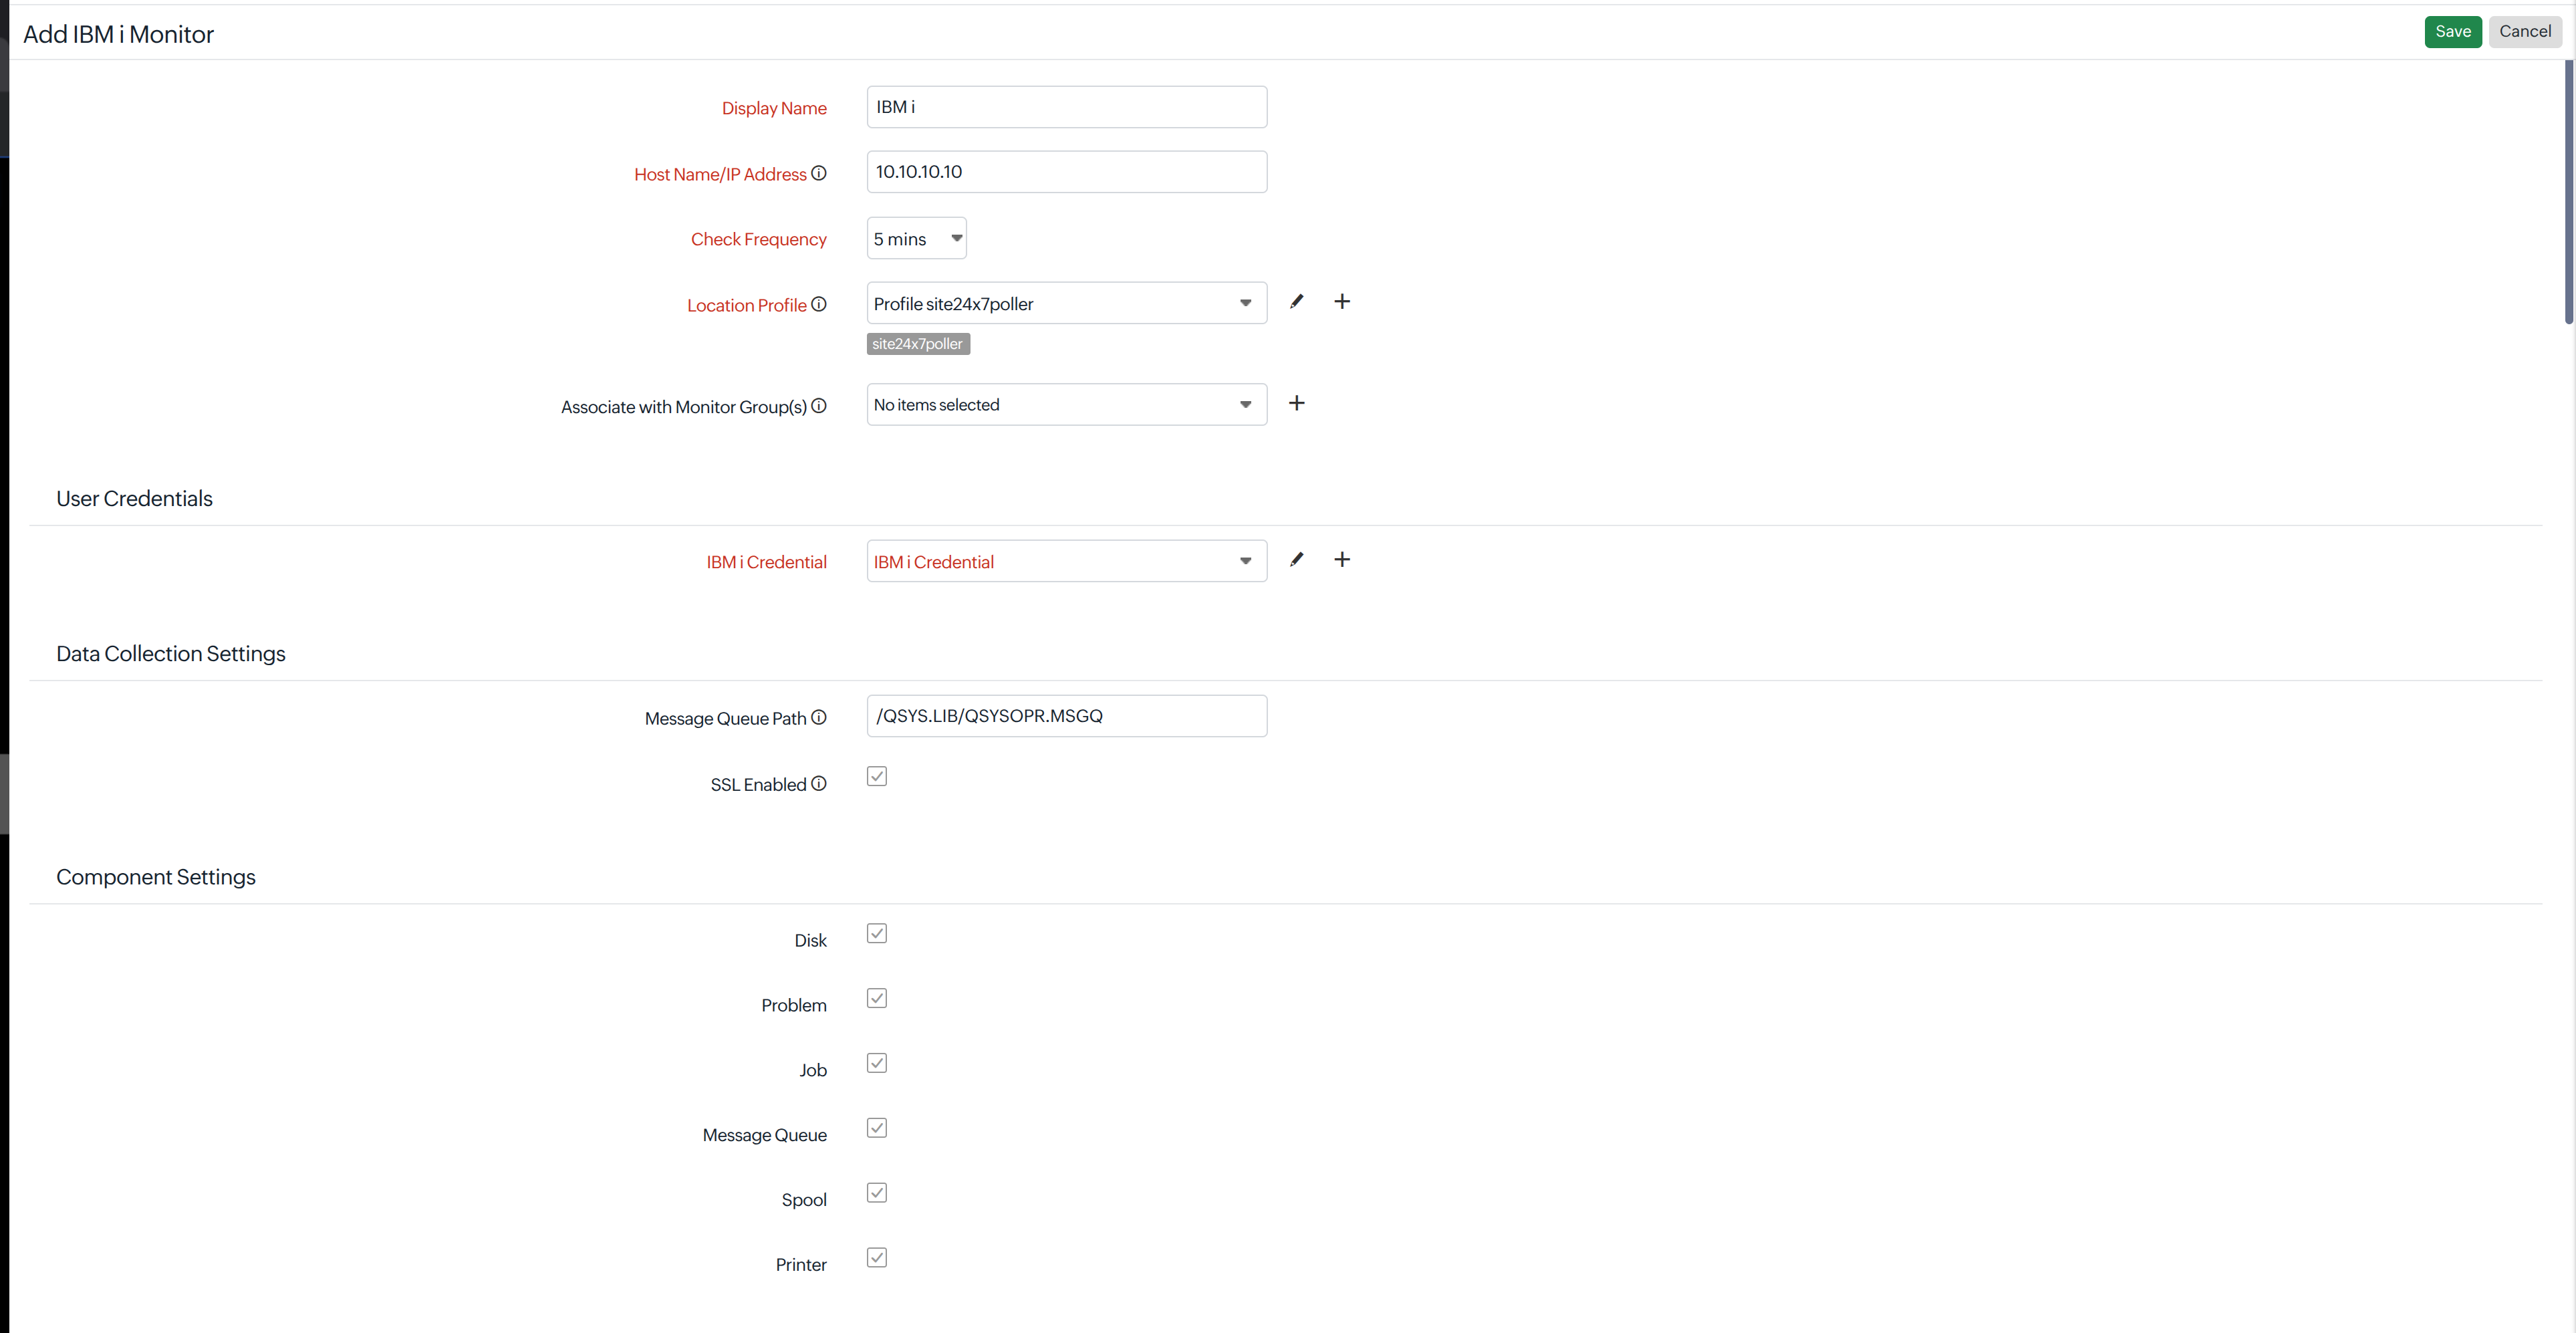Viewport: 2576px width, 1333px height.
Task: Open Associate with Monitor Group(s) info icon
Action: coord(819,405)
